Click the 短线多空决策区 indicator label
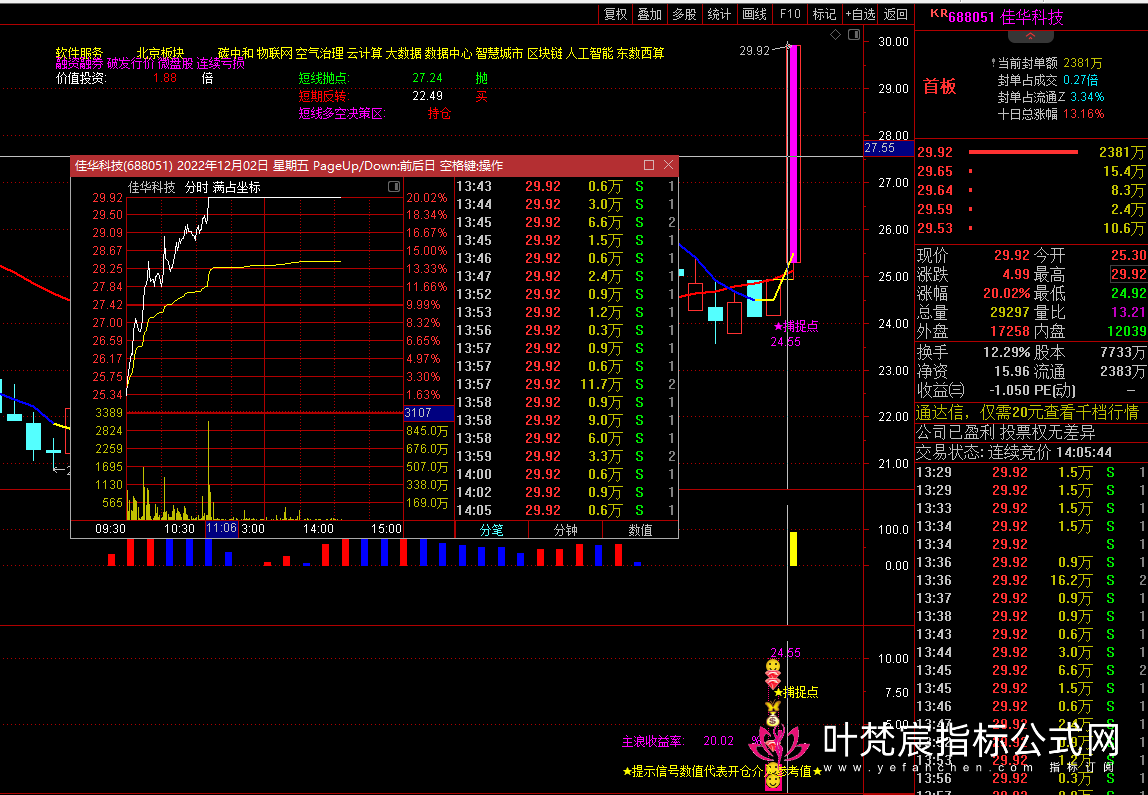This screenshot has width=1148, height=795. [341, 113]
